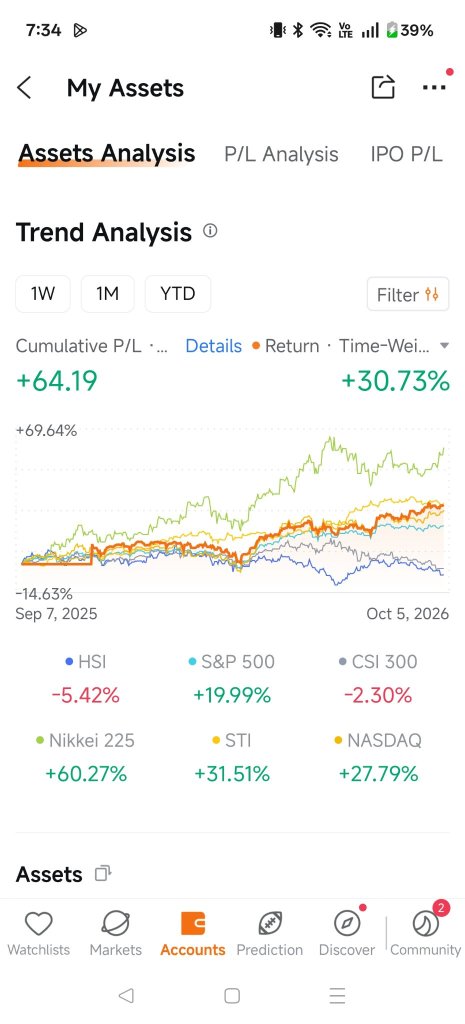Screen dimensions: 465x1024
Task: Switch to the IPO P/L tab
Action: pos(406,154)
